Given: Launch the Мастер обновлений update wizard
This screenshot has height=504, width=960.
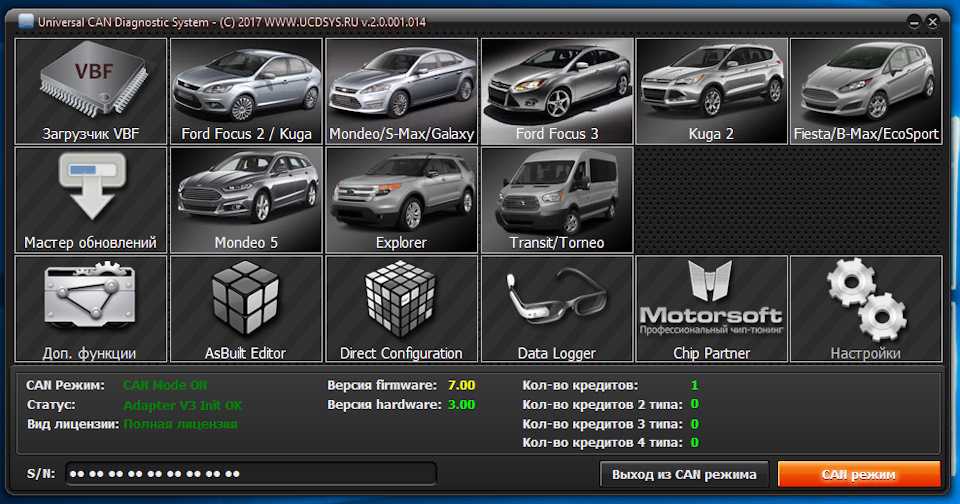Looking at the screenshot, I should click(91, 200).
